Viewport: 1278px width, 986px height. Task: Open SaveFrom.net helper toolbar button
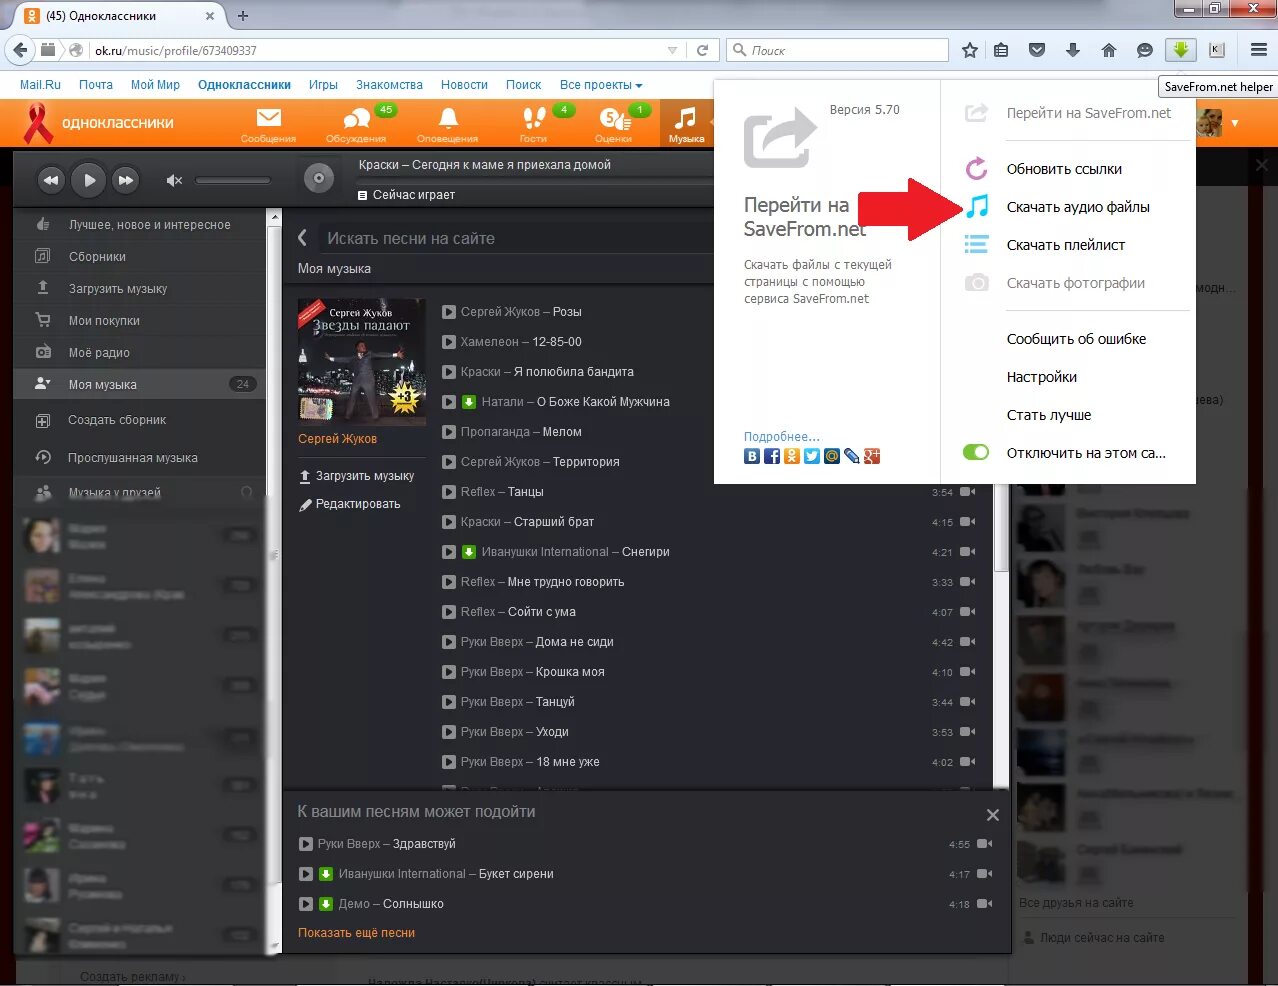click(1181, 50)
